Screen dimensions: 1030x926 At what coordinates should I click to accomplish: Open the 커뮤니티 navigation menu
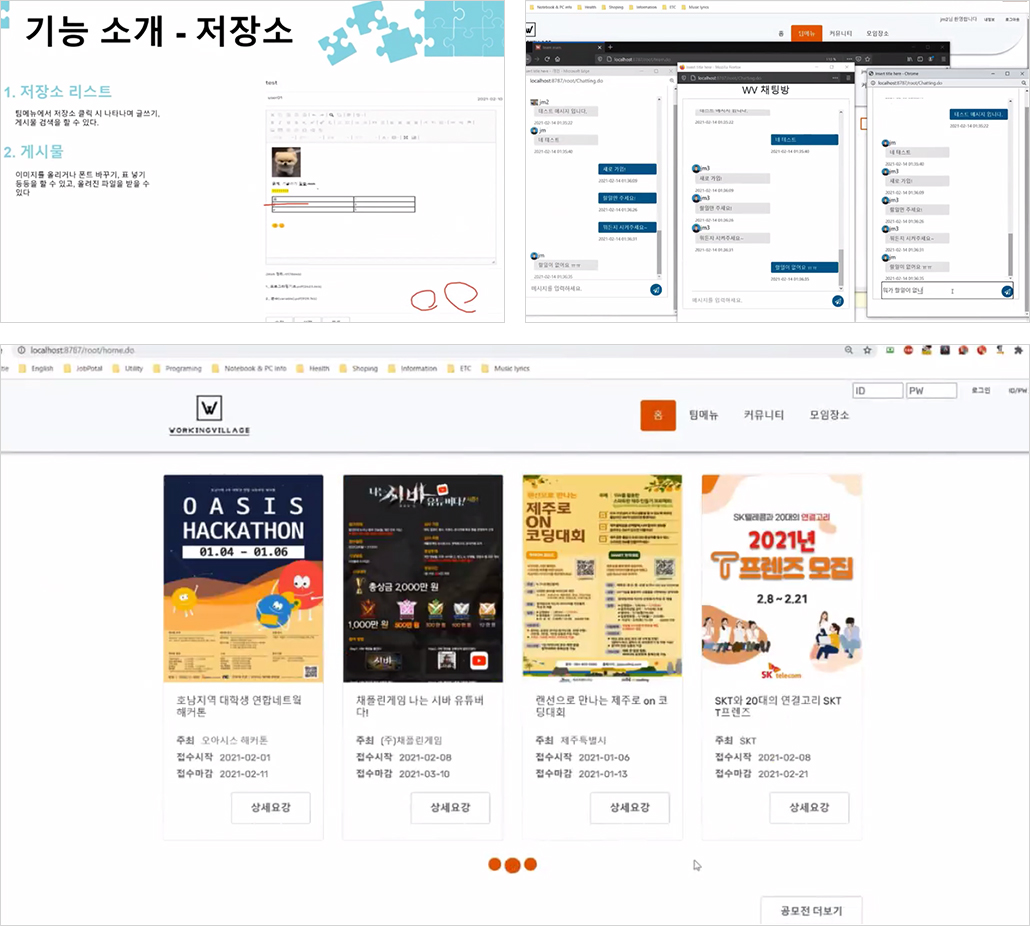click(x=763, y=415)
